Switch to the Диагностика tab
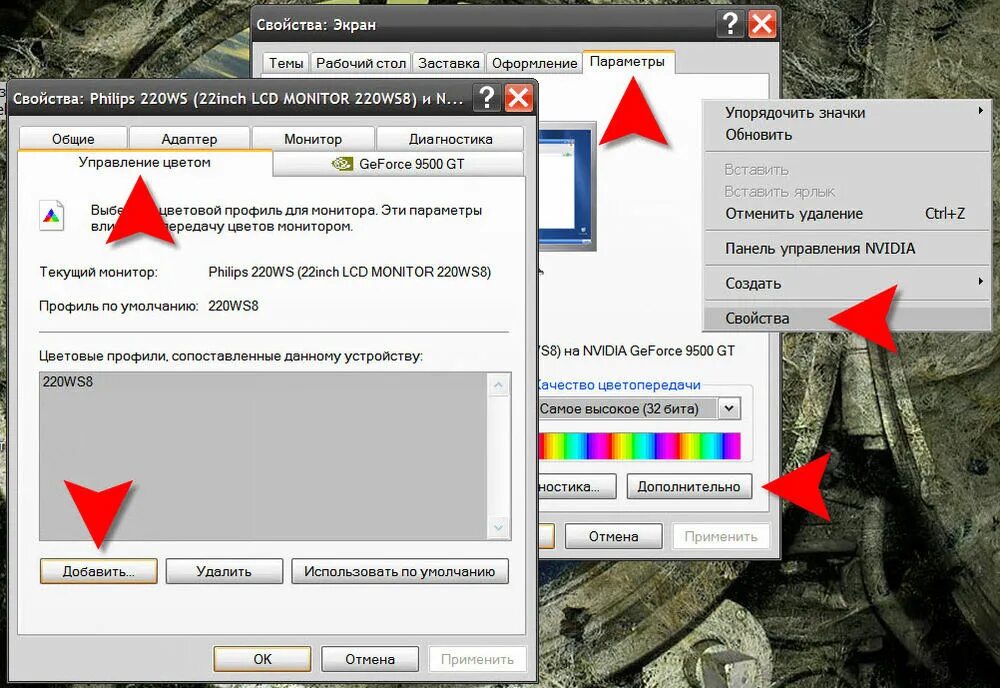Image resolution: width=1000 pixels, height=688 pixels. (450, 138)
